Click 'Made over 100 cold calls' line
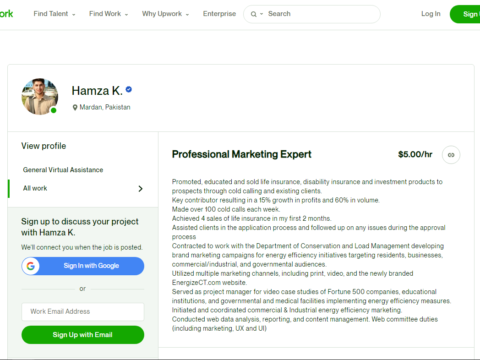This screenshot has width=480, height=360. pyautogui.click(x=226, y=209)
